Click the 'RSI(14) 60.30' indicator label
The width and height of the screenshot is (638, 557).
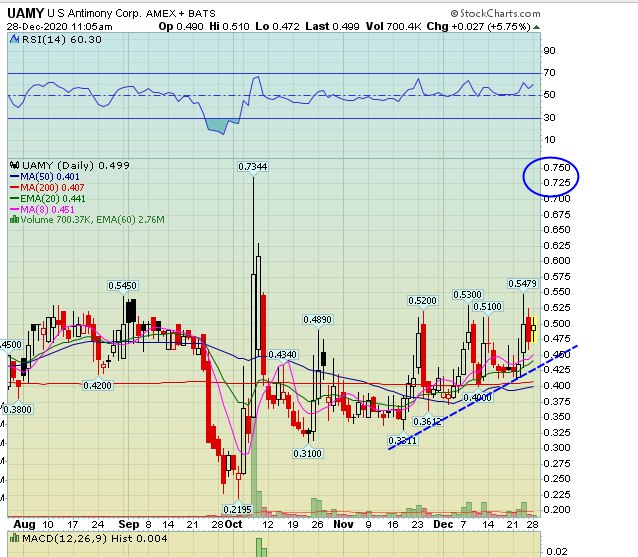tap(62, 39)
